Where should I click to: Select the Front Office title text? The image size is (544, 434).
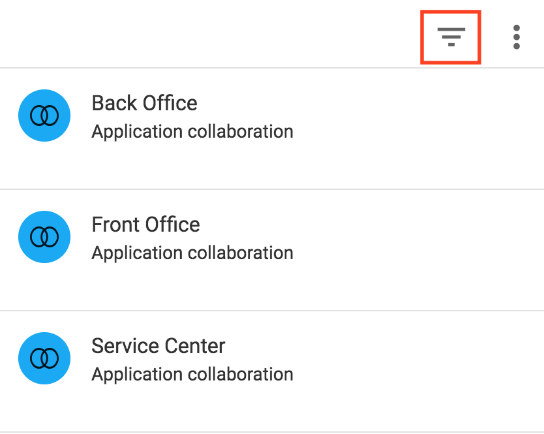tap(146, 224)
